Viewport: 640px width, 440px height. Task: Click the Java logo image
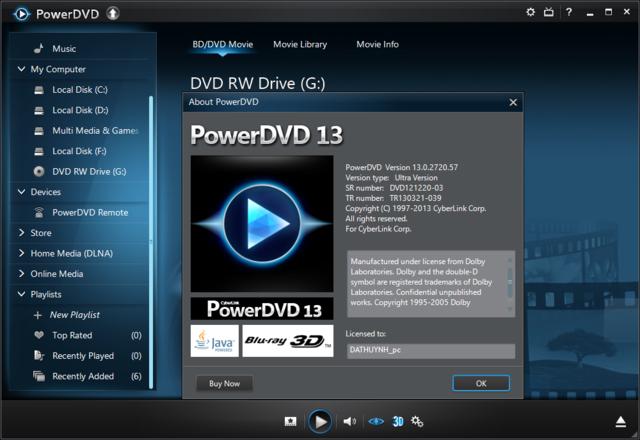[215, 341]
